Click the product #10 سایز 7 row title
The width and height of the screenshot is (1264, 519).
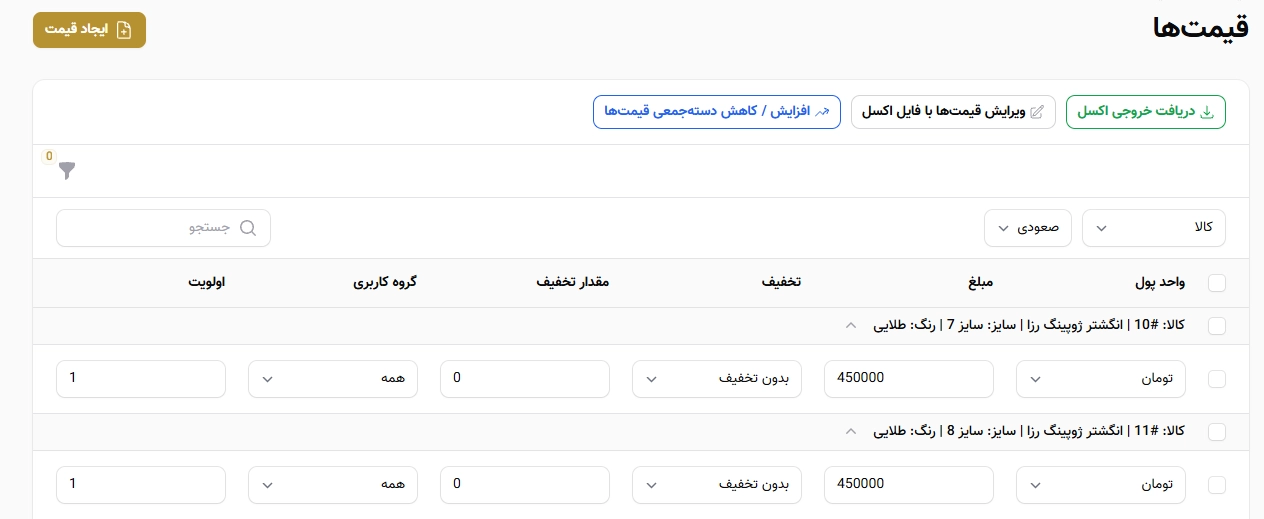pyautogui.click(x=1029, y=325)
